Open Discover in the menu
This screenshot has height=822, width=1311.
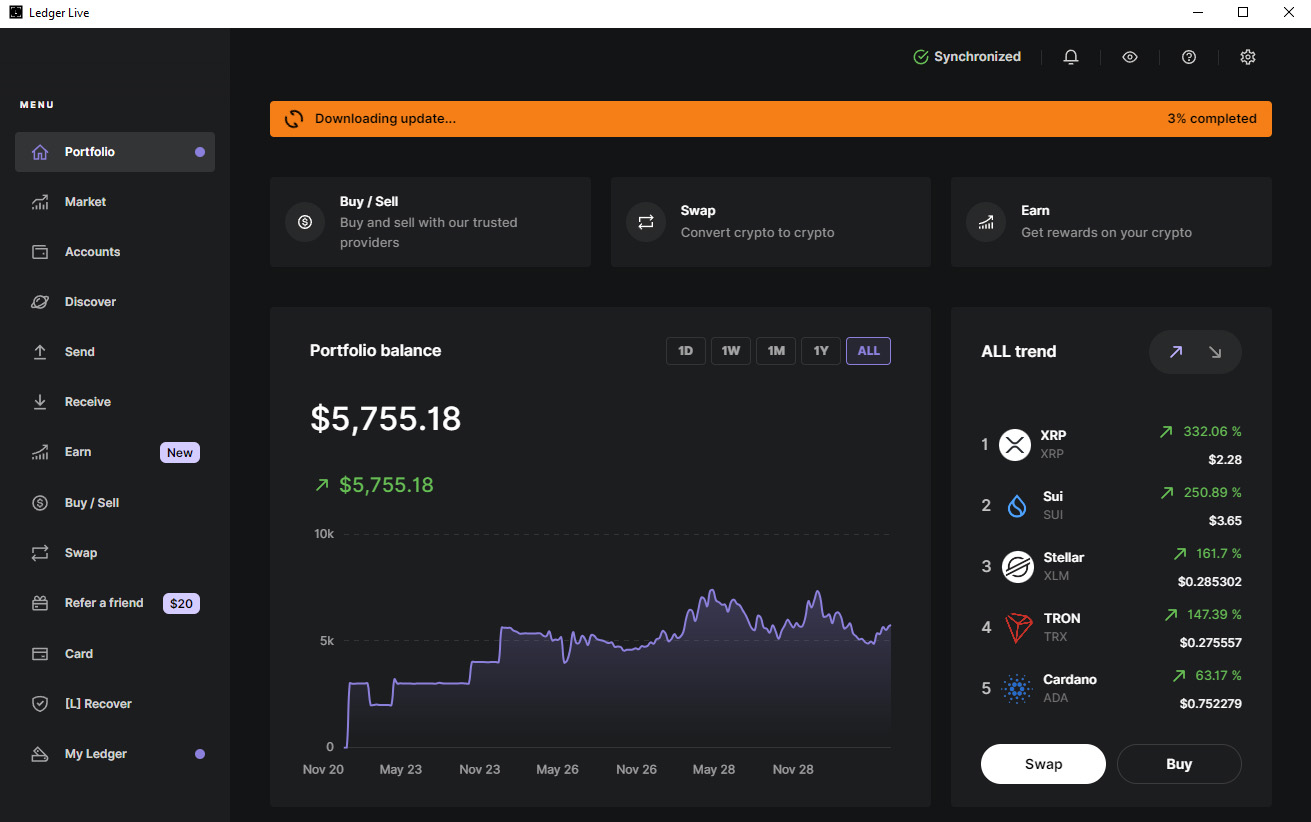(115, 302)
